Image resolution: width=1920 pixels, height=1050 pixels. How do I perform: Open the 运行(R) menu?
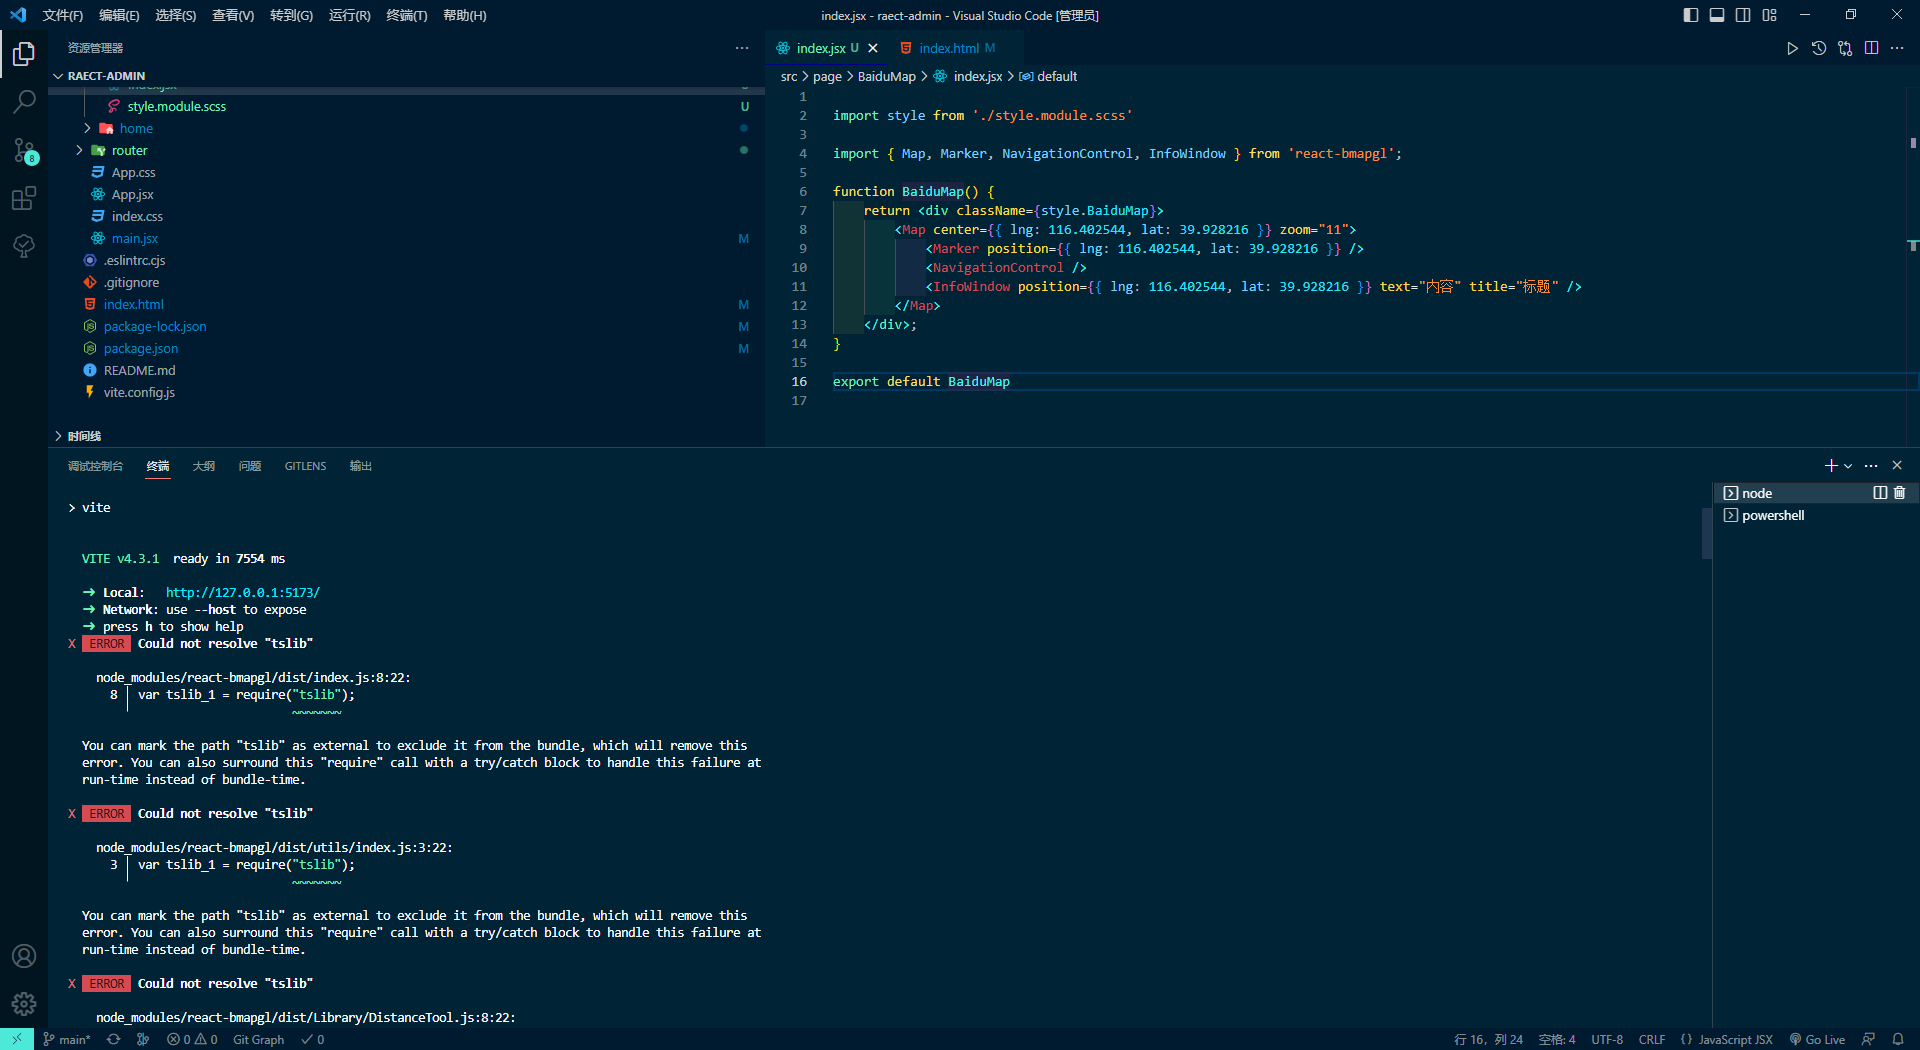click(350, 15)
